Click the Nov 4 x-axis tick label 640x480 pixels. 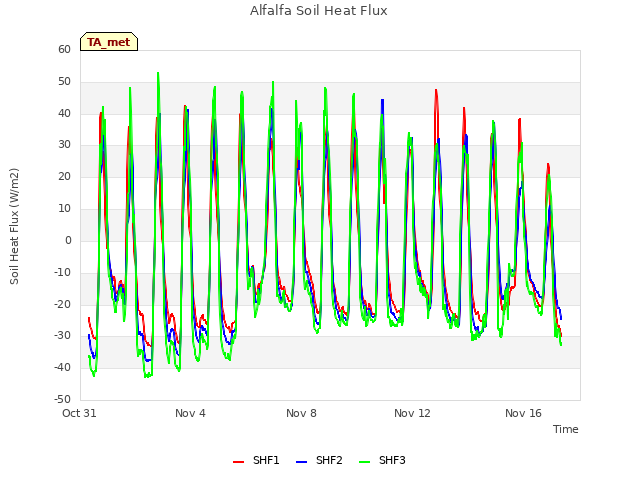point(190,413)
